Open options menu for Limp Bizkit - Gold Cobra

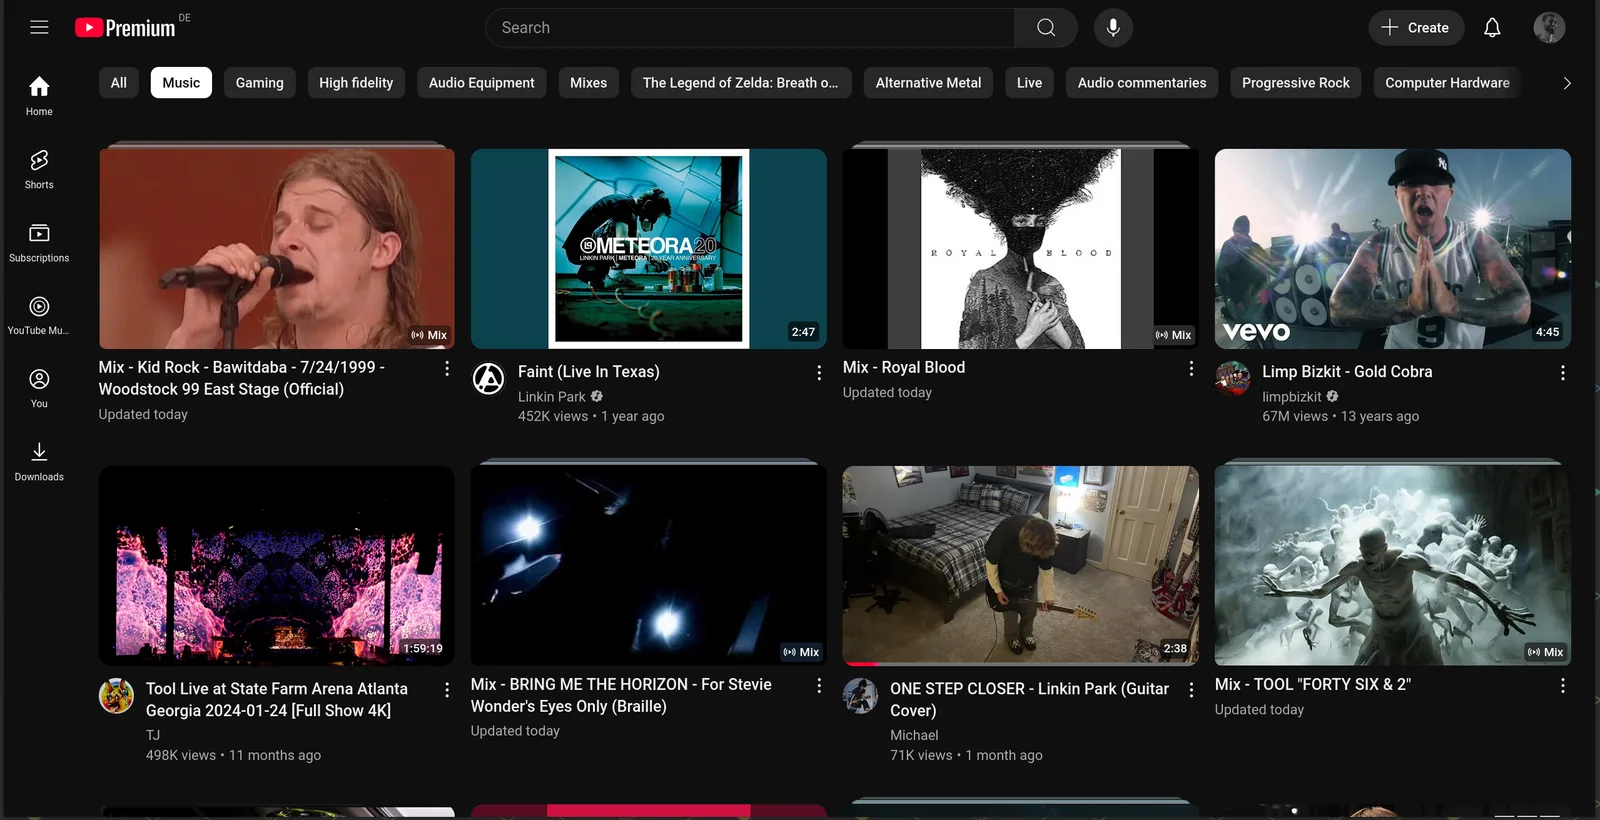coord(1563,373)
